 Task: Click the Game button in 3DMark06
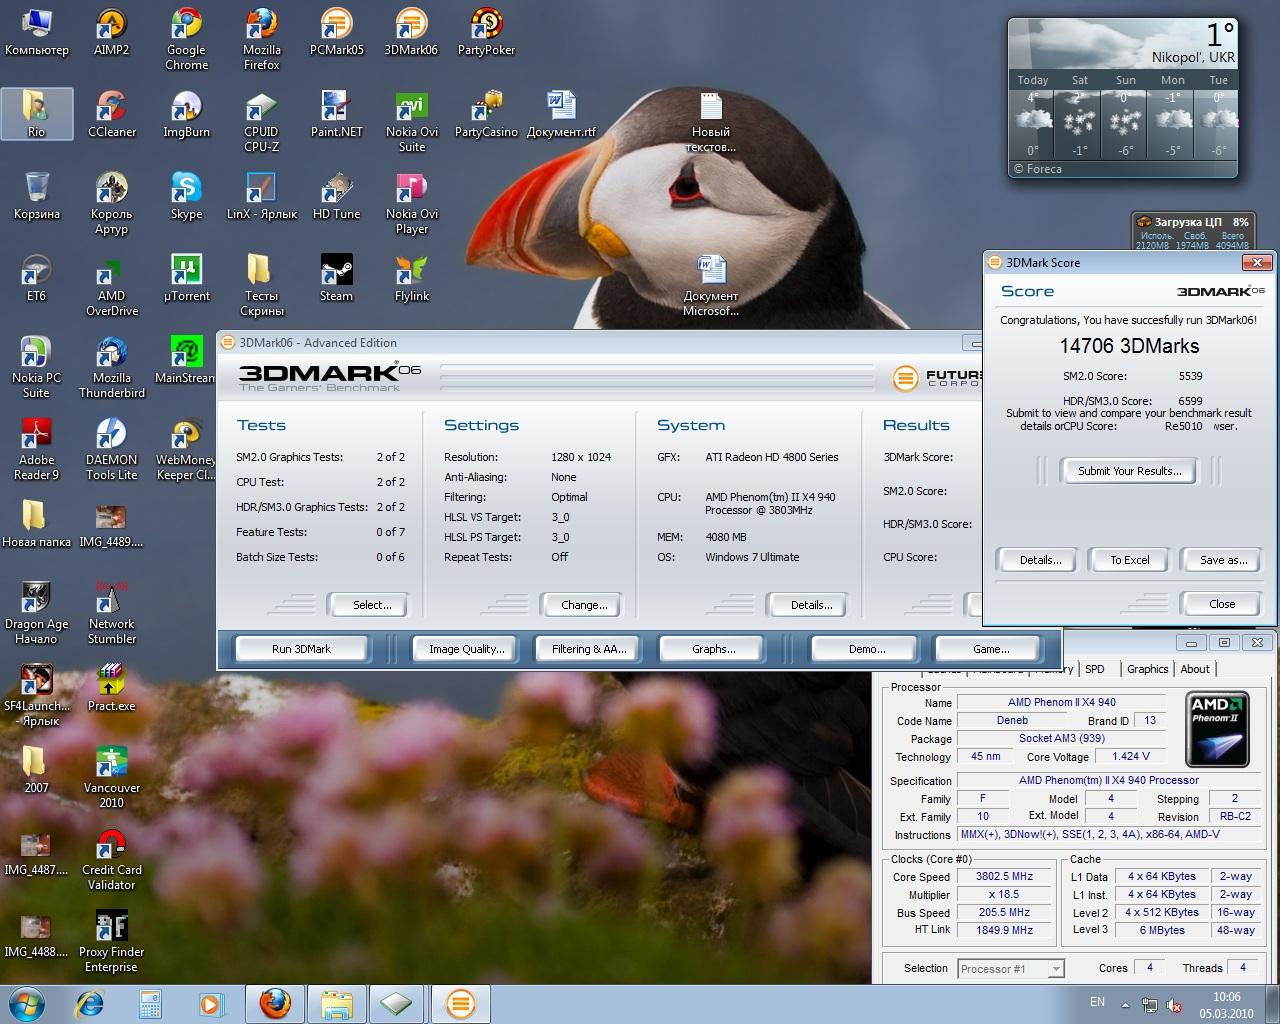point(990,649)
